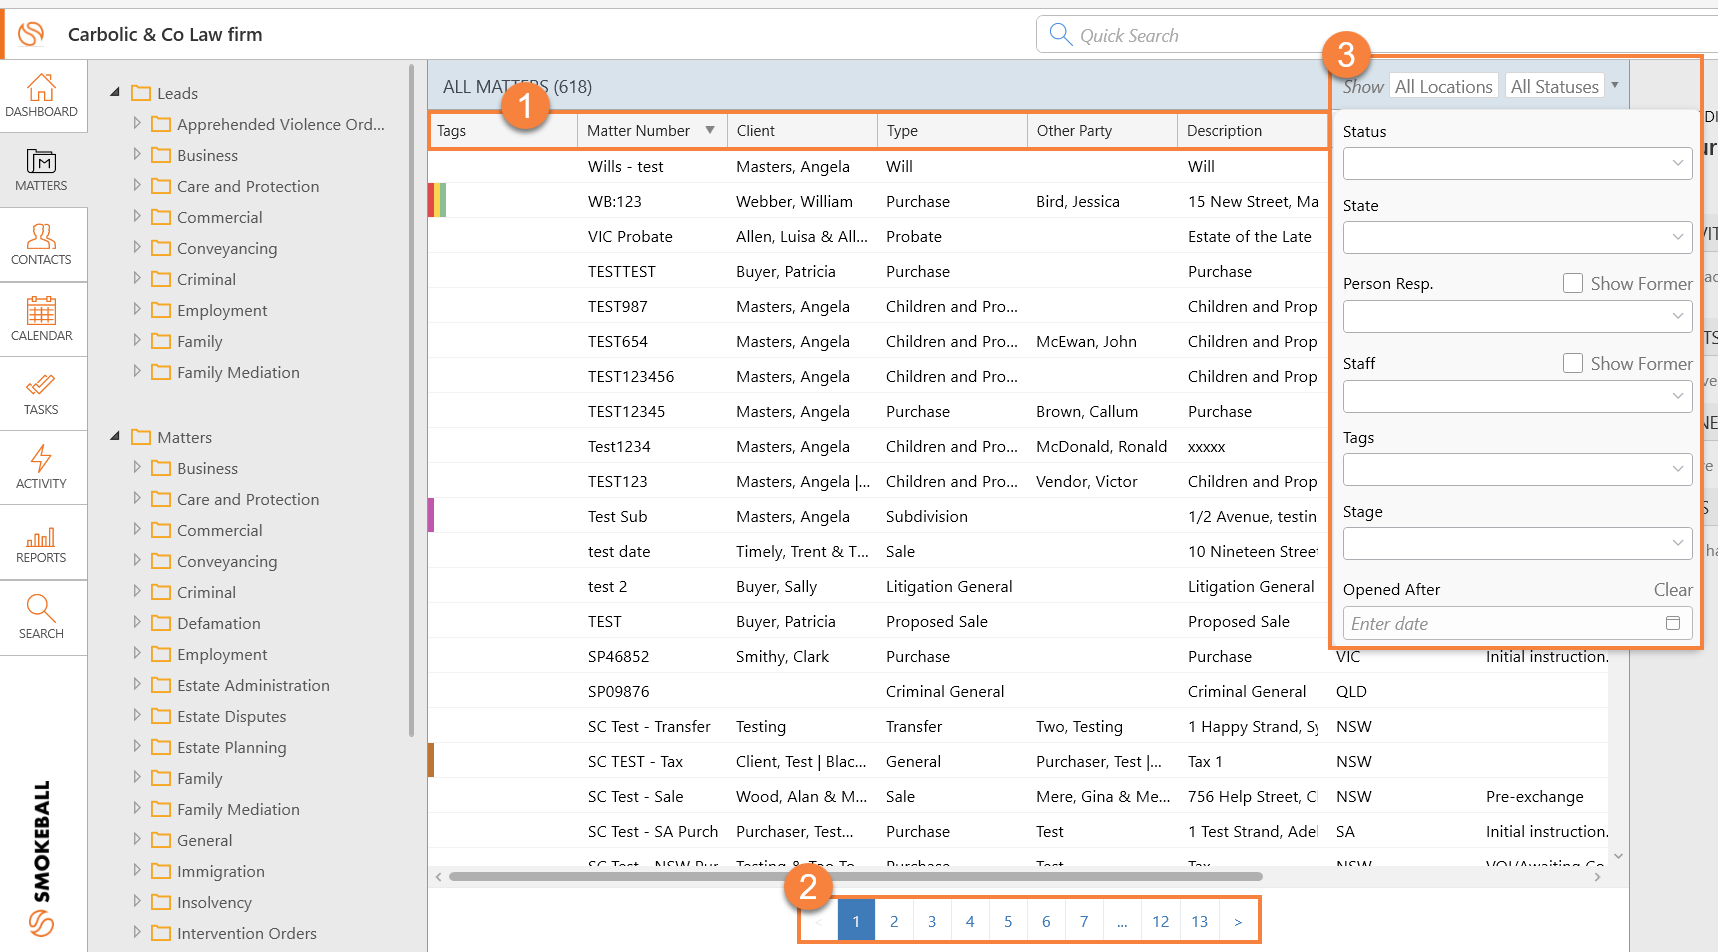Click the All Statuses filter button
Image resolution: width=1718 pixels, height=952 pixels.
click(x=1554, y=87)
